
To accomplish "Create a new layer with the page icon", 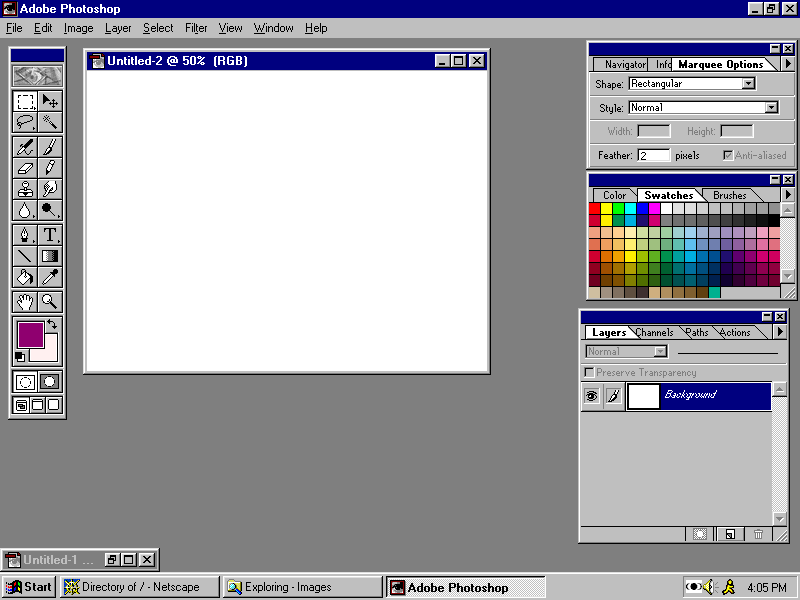I will pos(730,534).
